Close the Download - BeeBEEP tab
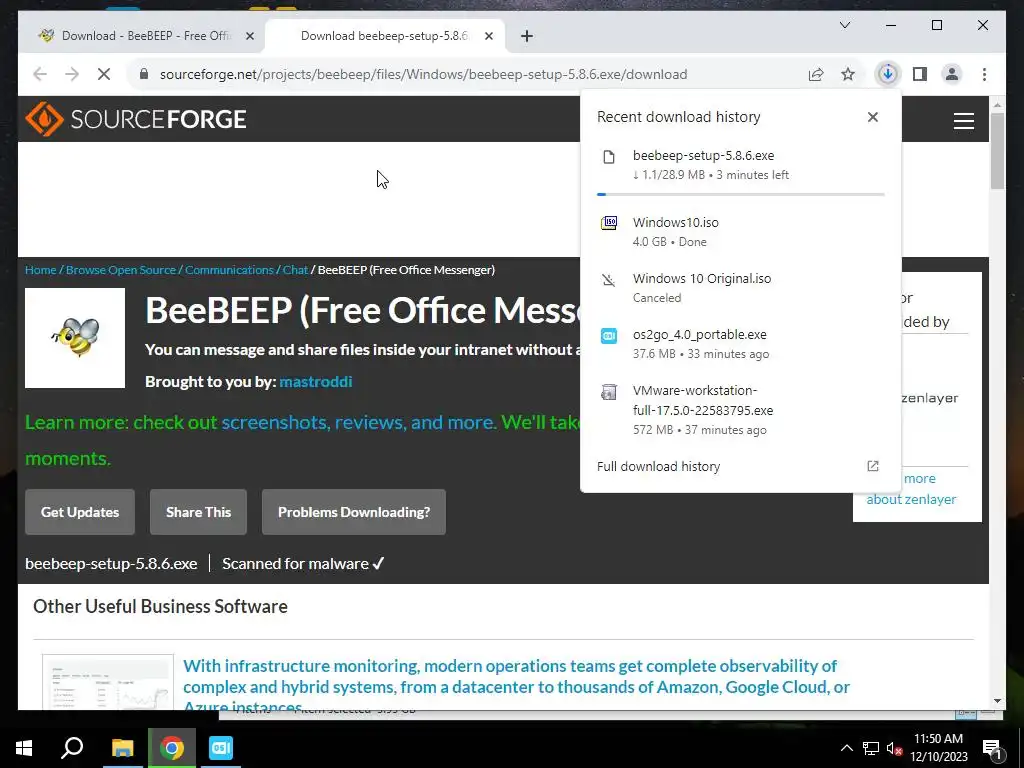The image size is (1024, 768). click(x=249, y=36)
